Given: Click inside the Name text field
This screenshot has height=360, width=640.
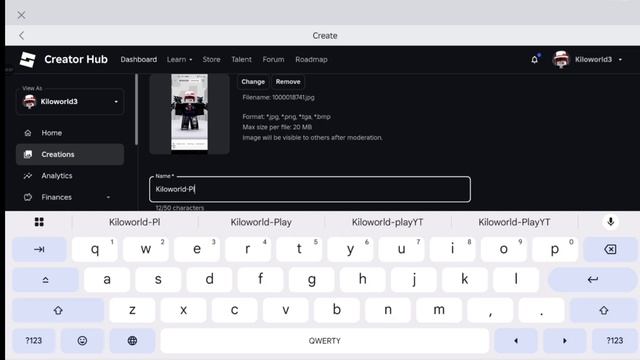Looking at the screenshot, I should (x=310, y=189).
